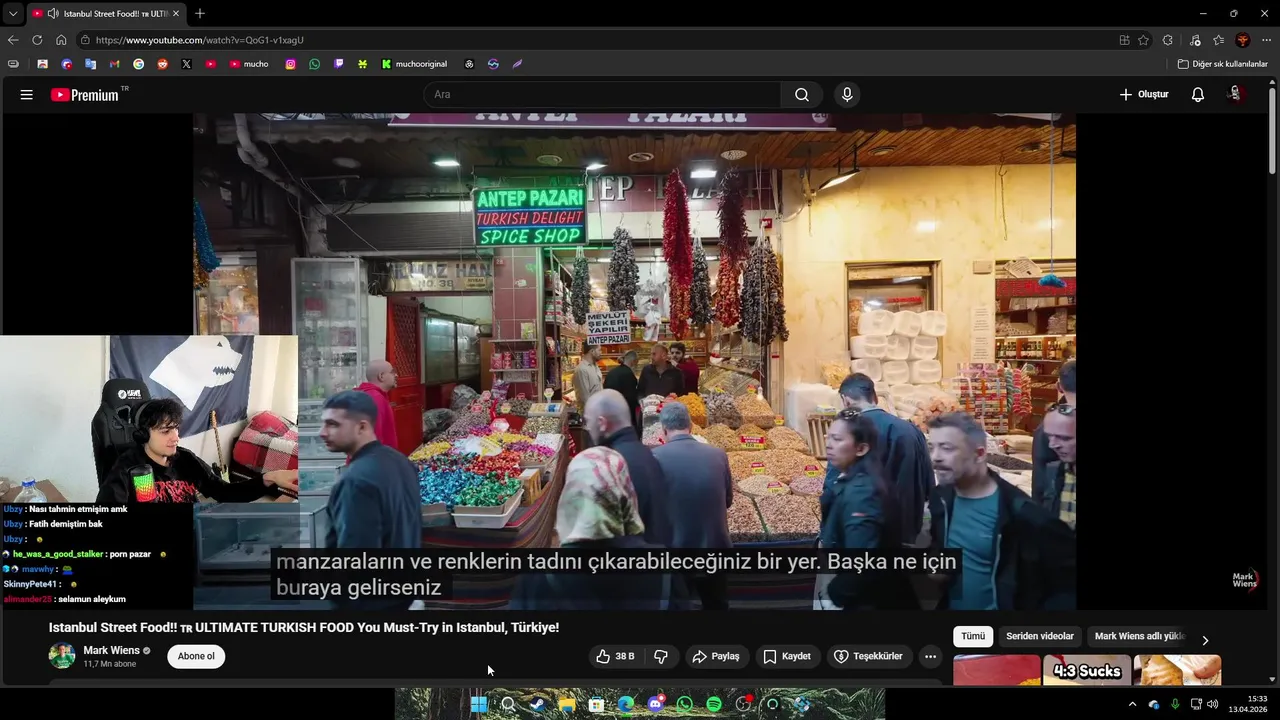Save video with Kaydet button
Viewport: 1280px width, 720px height.
click(787, 656)
